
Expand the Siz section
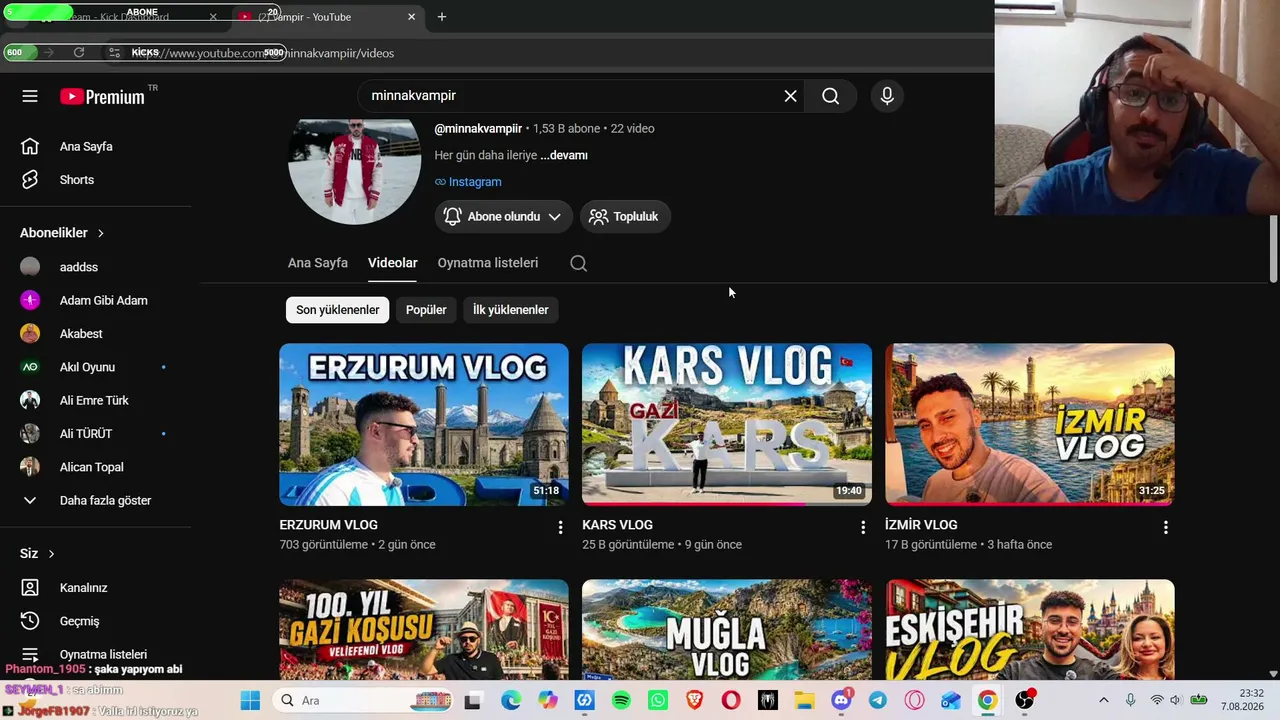pyautogui.click(x=37, y=554)
